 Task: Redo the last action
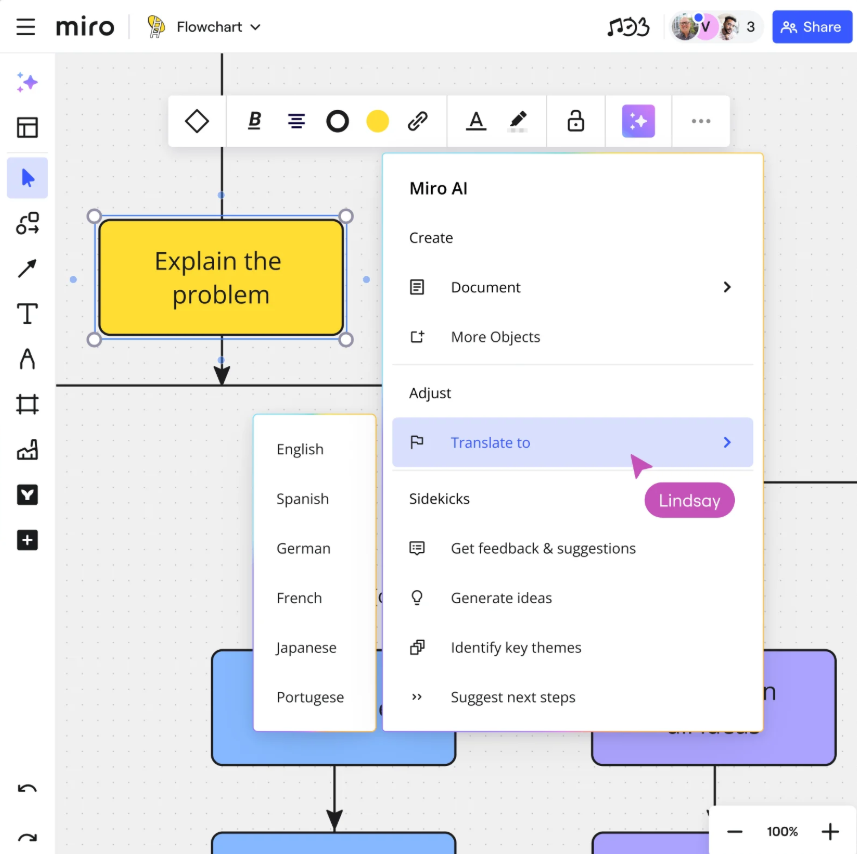point(27,837)
